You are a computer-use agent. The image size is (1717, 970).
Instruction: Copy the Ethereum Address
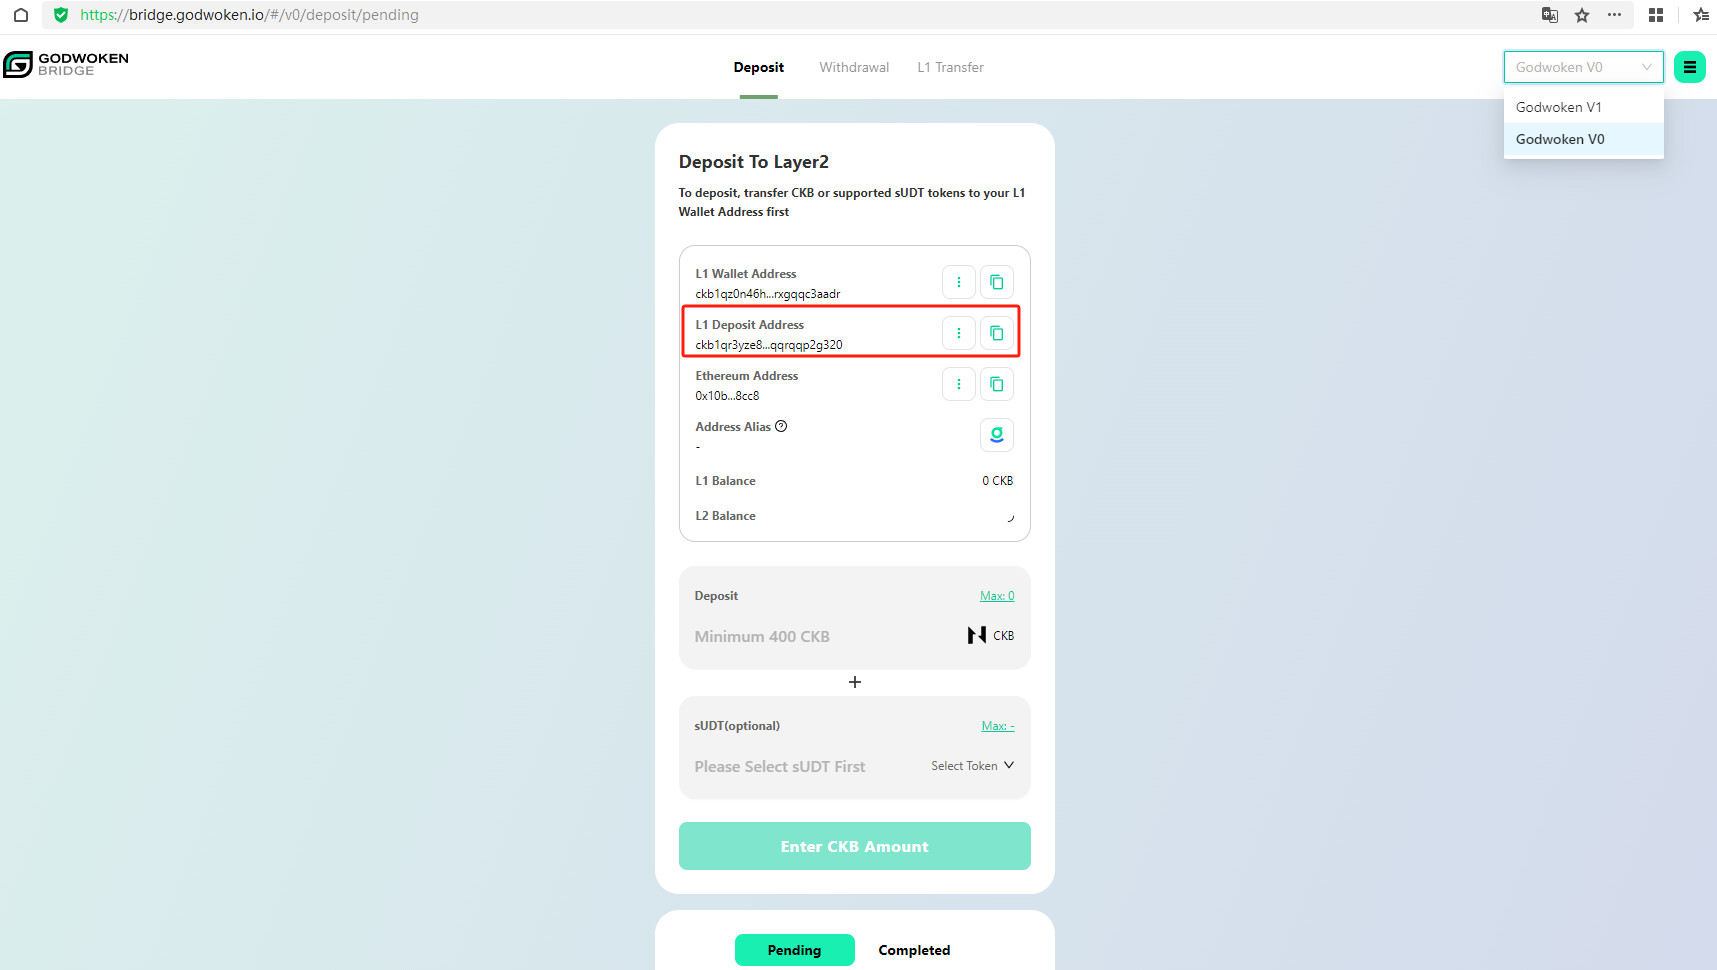coord(996,384)
